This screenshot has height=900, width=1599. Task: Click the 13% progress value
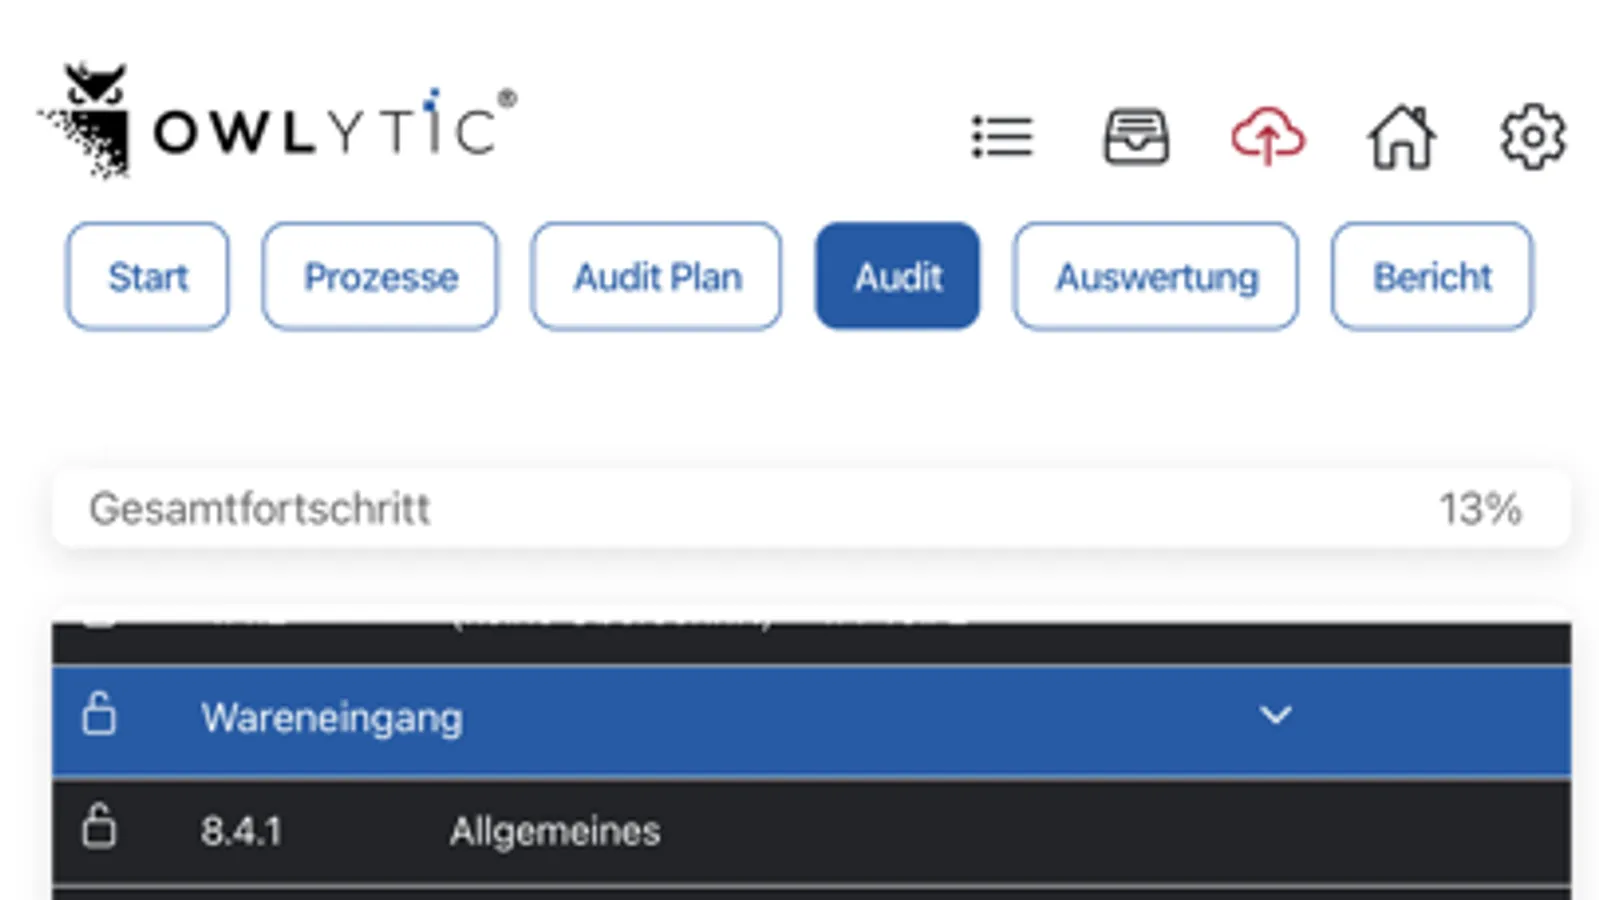point(1480,509)
